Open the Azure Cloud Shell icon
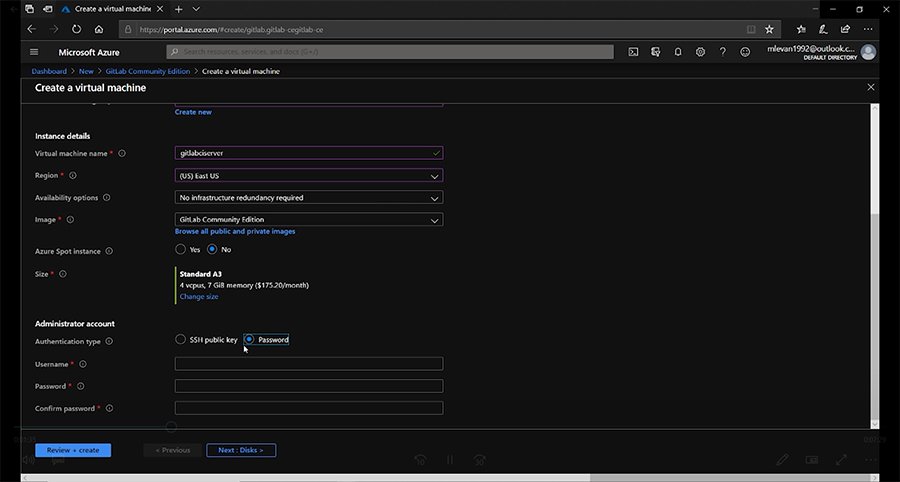The height and width of the screenshot is (482, 900). coord(633,52)
